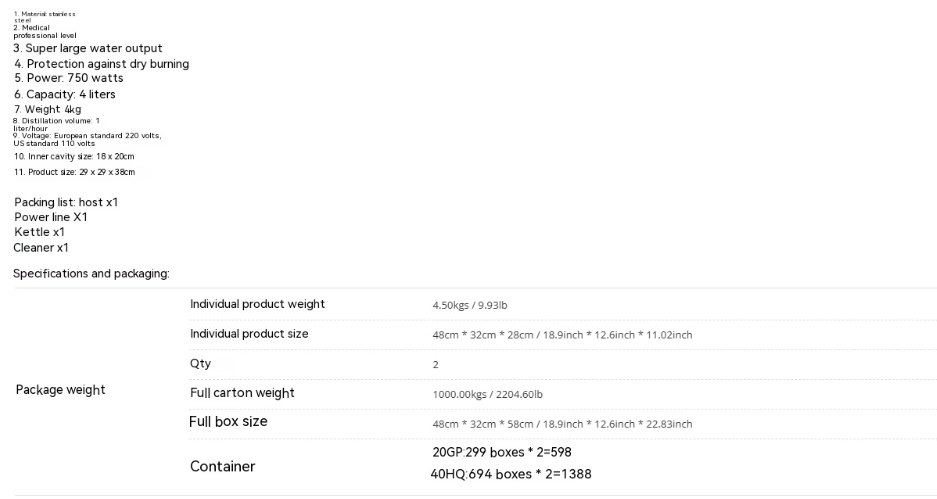
Task: Click the 'Product size: 29 x 29 x 38cm' line
Action: click(74, 172)
